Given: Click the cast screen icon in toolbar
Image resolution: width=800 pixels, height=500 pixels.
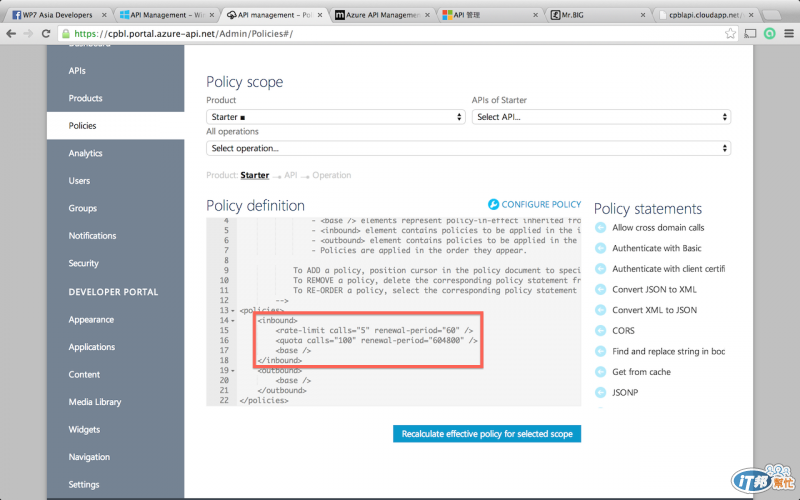Looking at the screenshot, I should 750,34.
